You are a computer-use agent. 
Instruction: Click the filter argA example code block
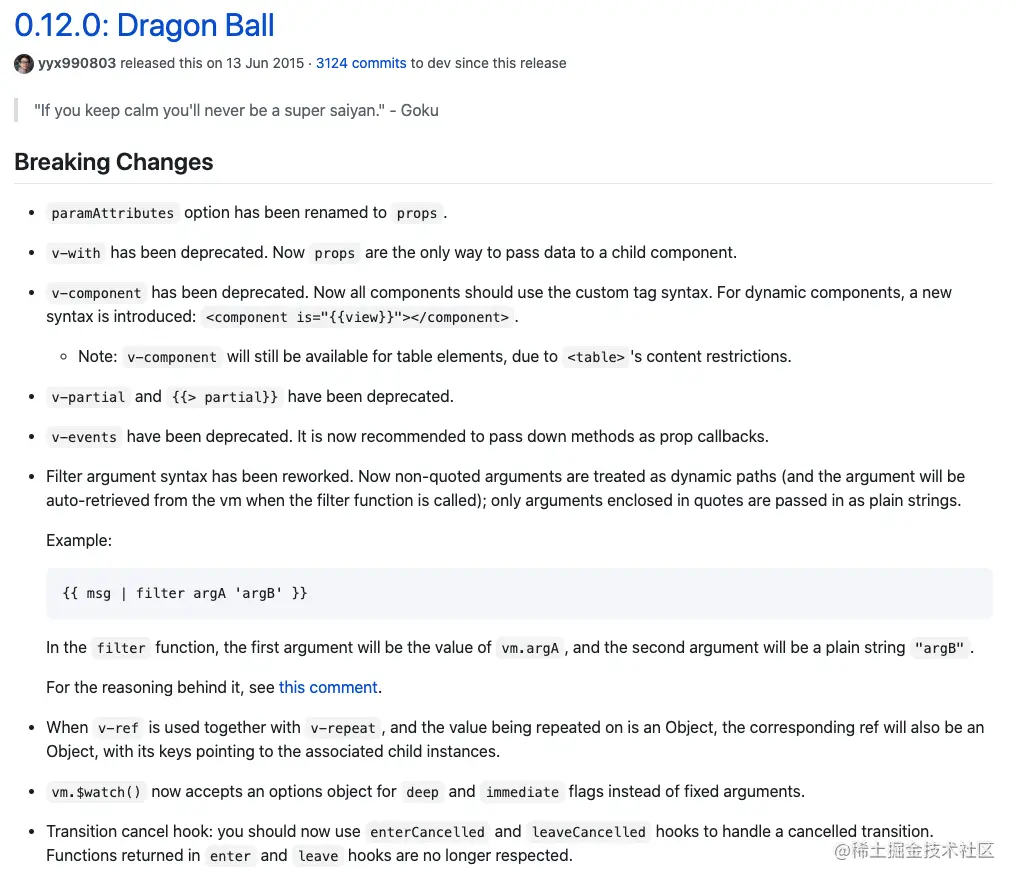(x=519, y=593)
